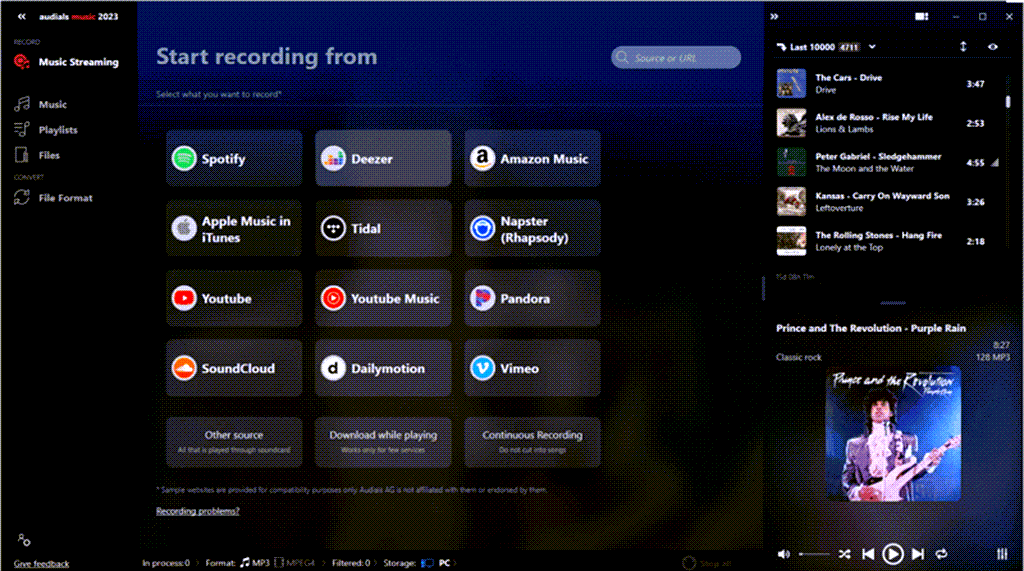
Task: Collapse the right player panel
Action: pyautogui.click(x=775, y=16)
